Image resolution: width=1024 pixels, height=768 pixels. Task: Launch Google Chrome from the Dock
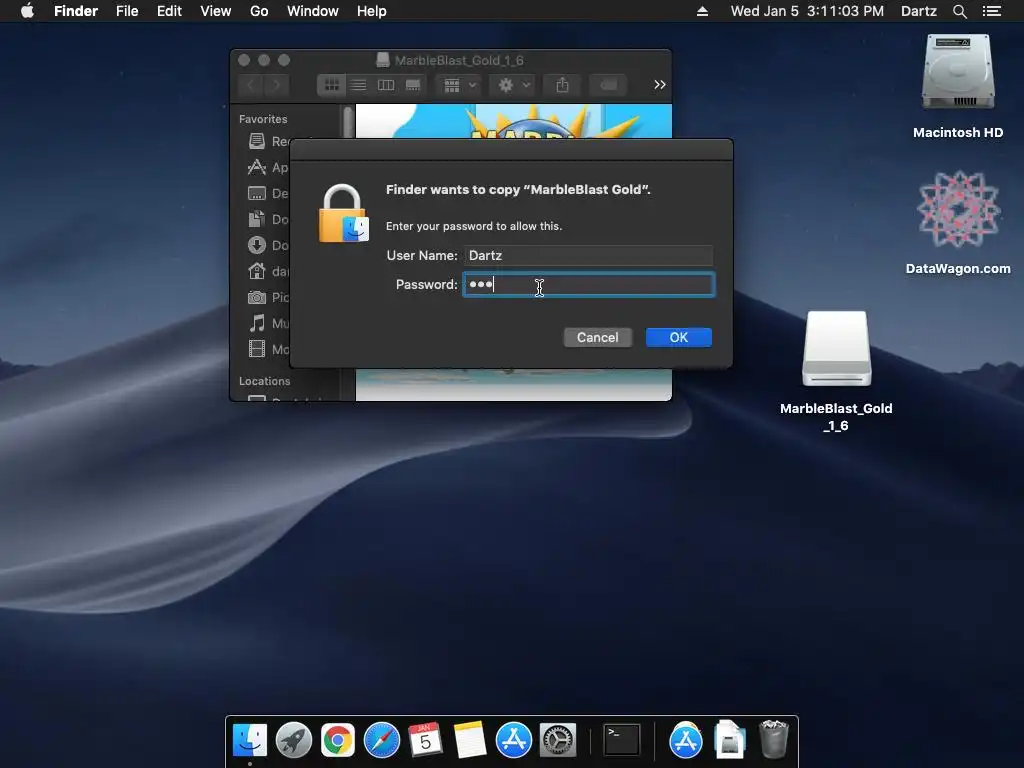(338, 740)
